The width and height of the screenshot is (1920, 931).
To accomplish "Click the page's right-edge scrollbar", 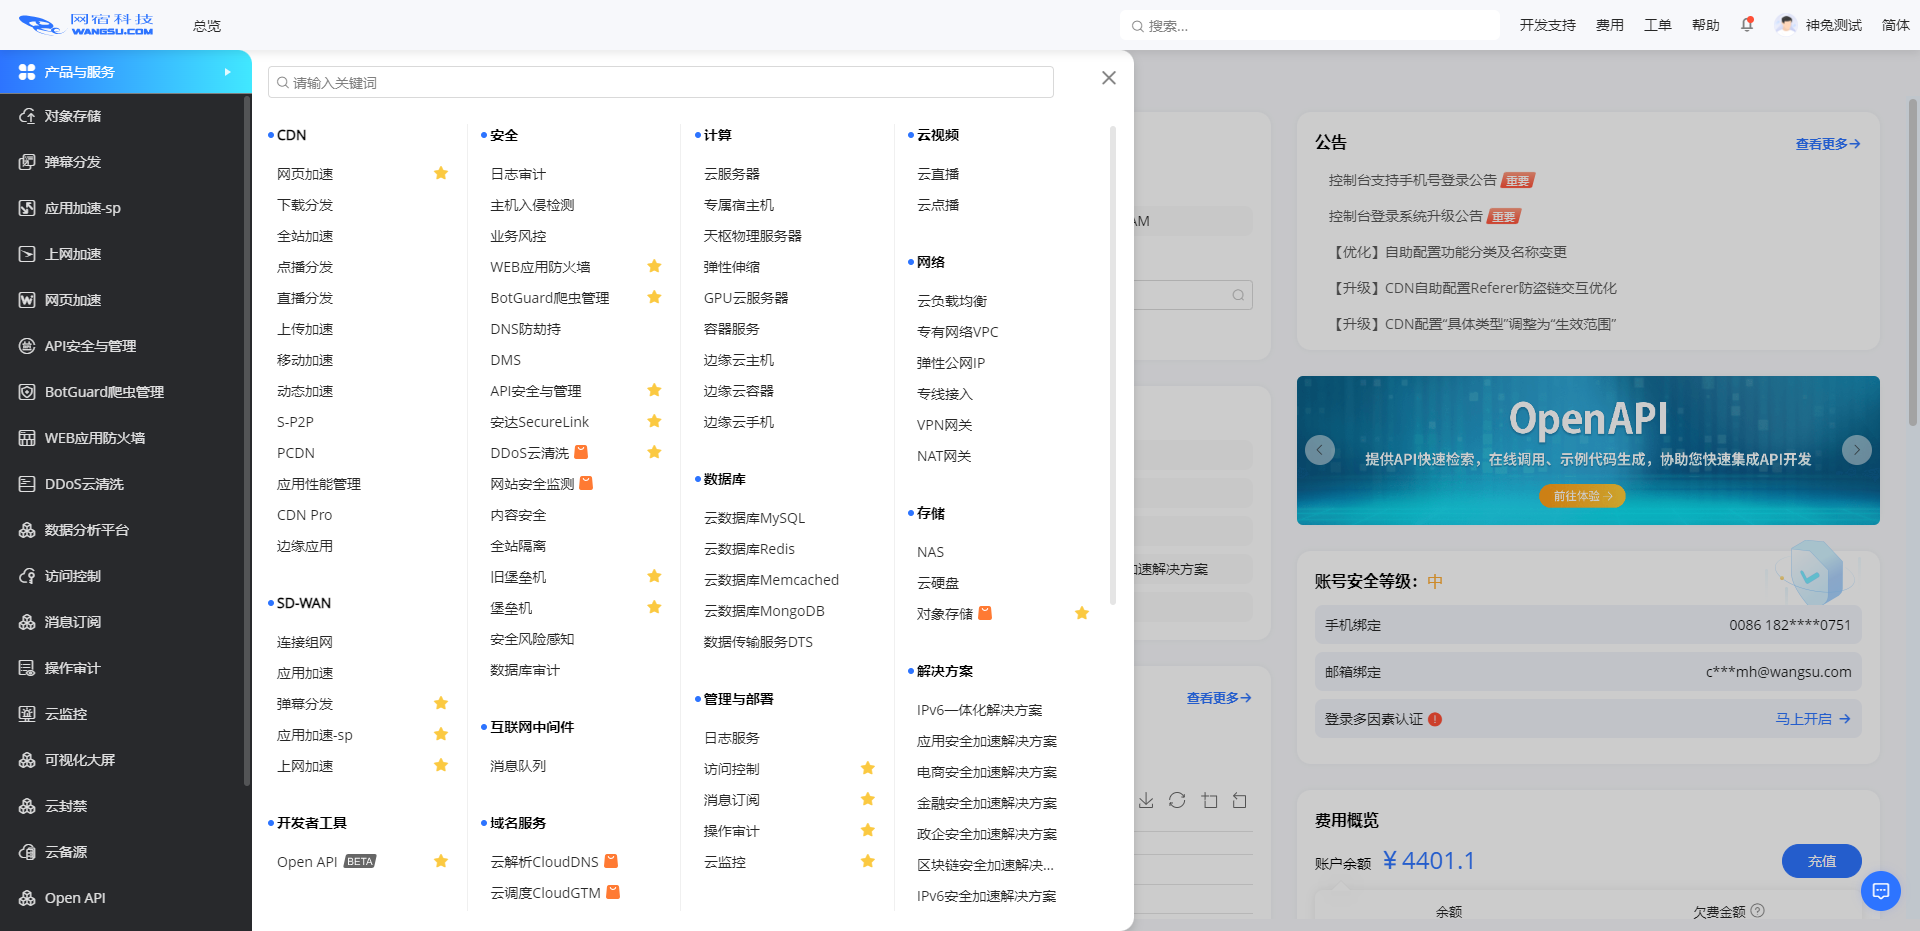I will tap(1913, 262).
